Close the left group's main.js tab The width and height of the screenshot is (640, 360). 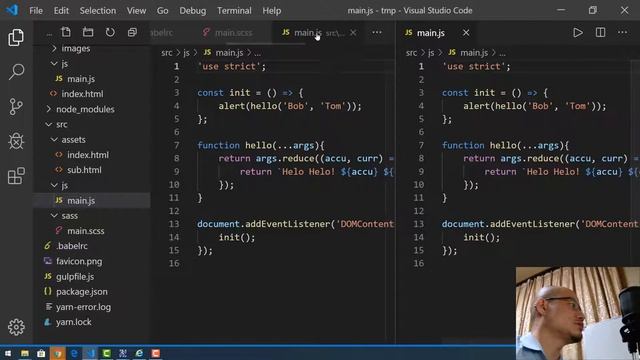click(353, 33)
